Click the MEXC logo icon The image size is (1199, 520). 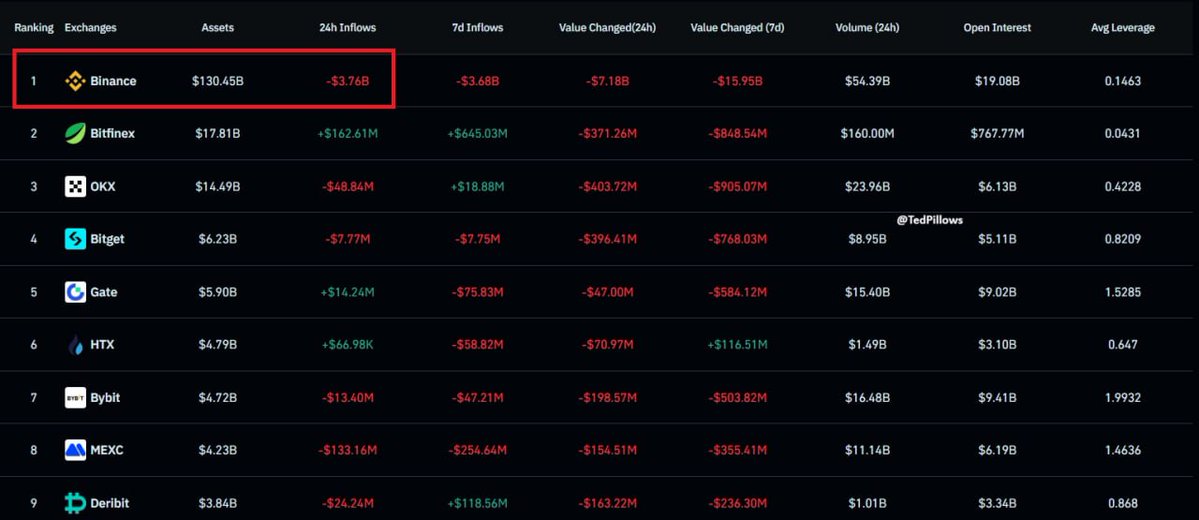[x=75, y=450]
